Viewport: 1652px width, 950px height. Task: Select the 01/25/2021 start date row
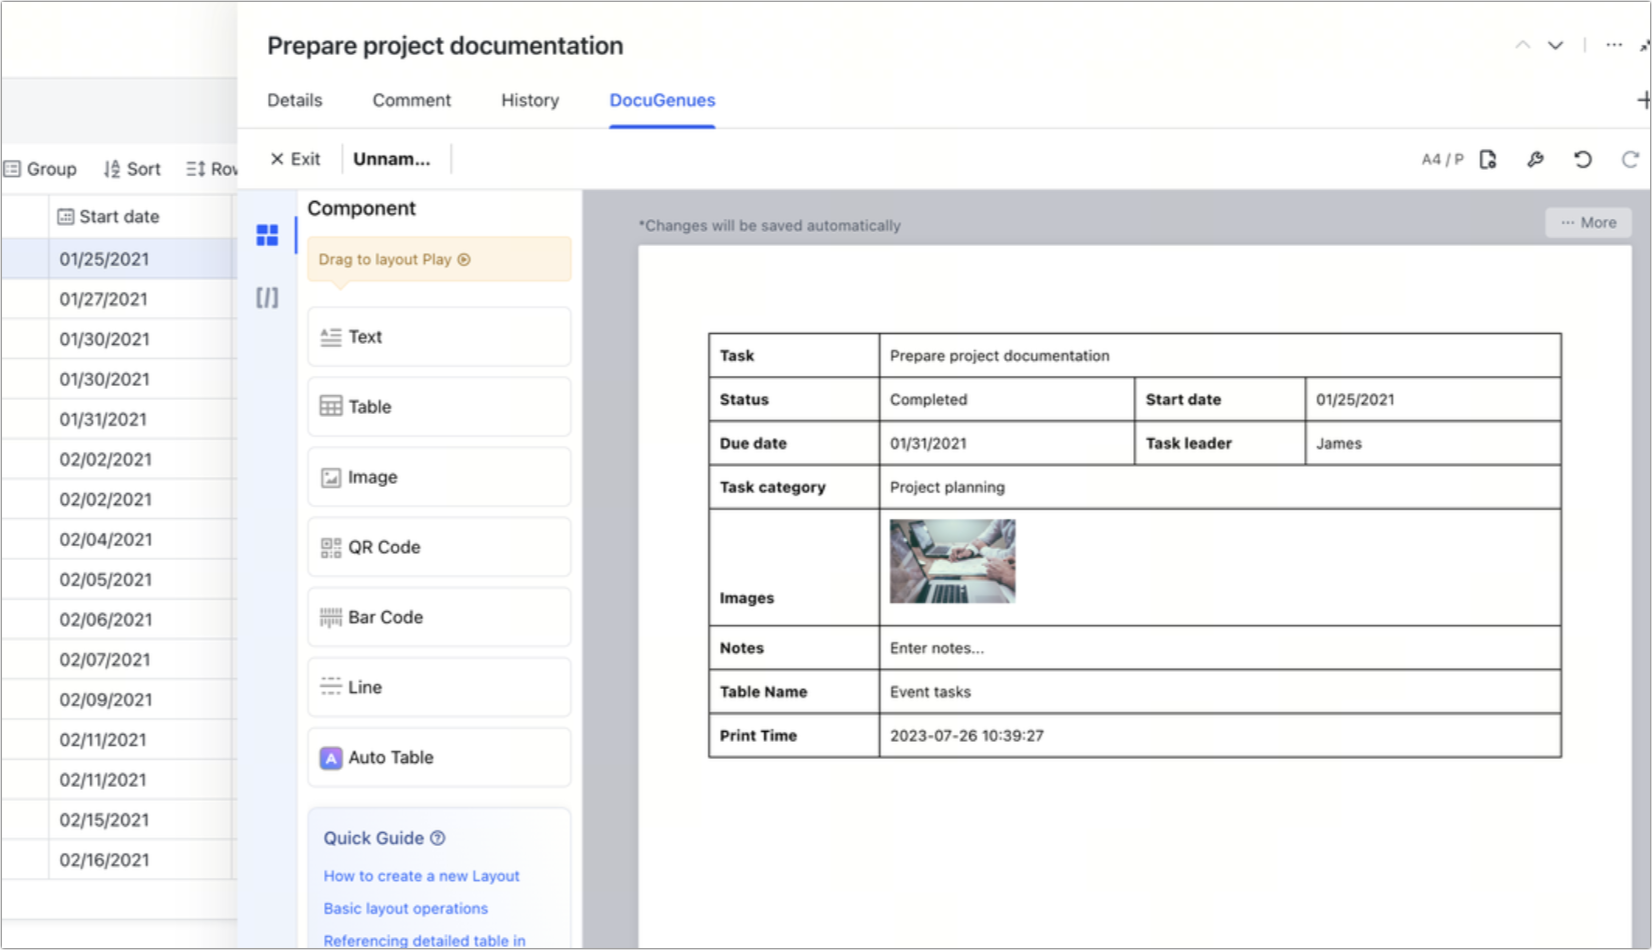click(104, 258)
